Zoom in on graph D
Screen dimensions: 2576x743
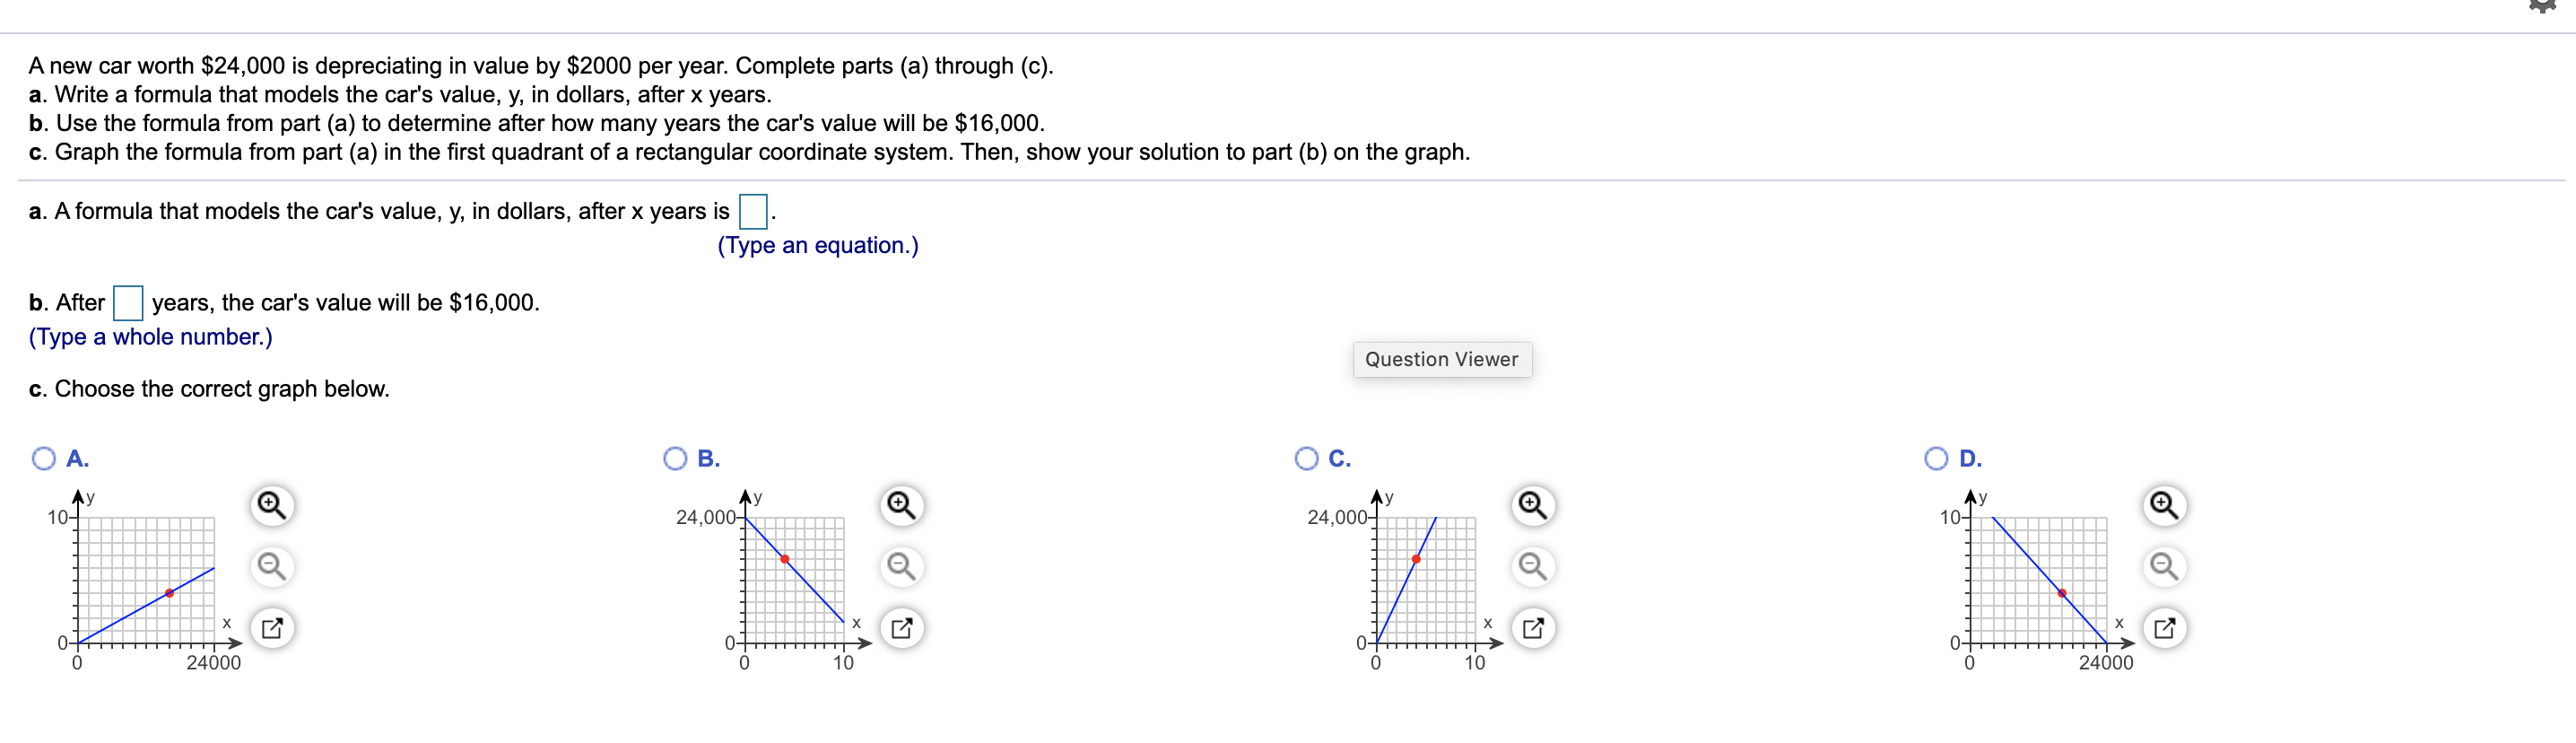click(2164, 505)
